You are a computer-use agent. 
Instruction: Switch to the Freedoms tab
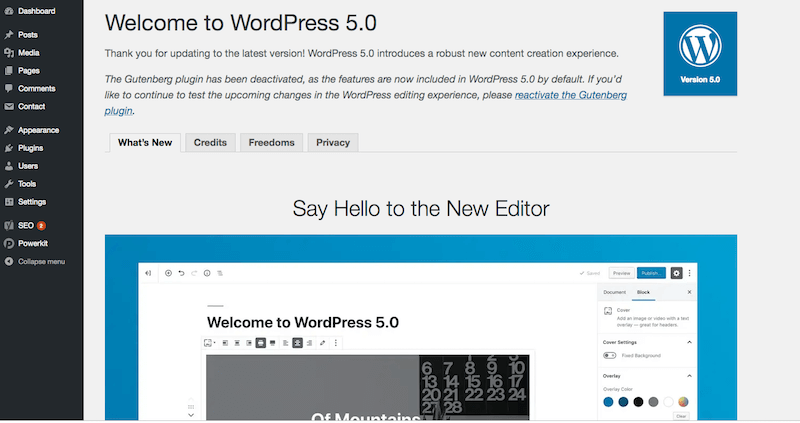[x=271, y=142]
